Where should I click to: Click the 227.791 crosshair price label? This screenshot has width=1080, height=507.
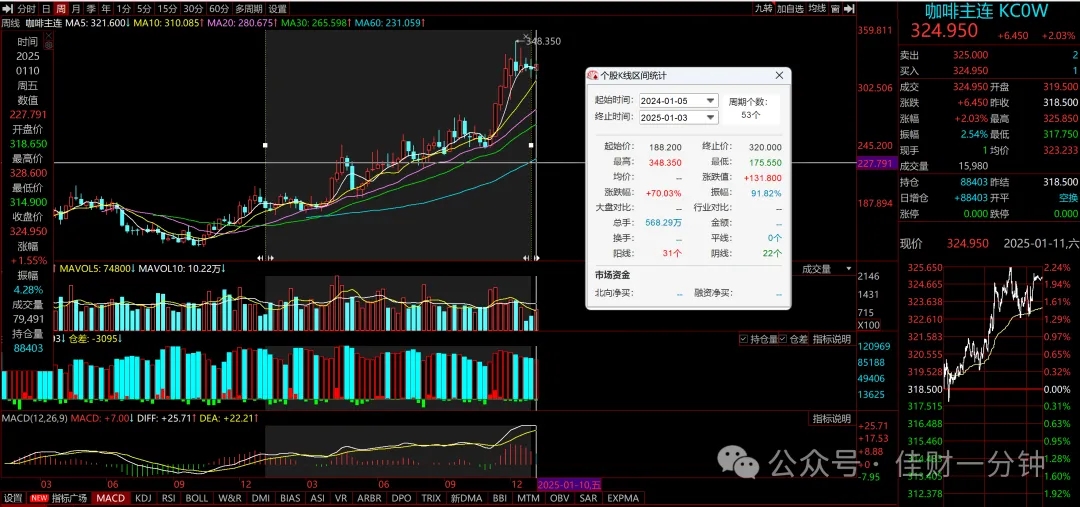(x=875, y=163)
